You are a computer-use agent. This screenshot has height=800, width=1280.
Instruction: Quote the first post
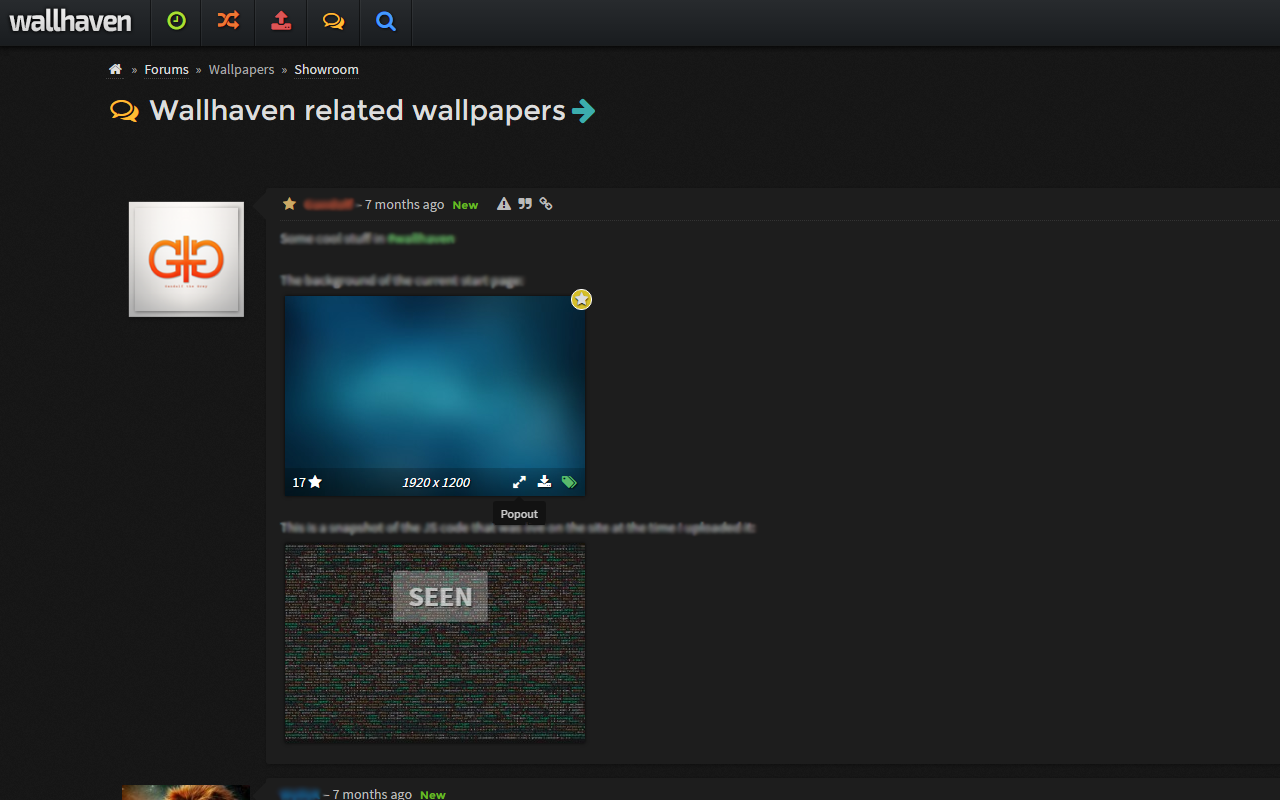[525, 204]
